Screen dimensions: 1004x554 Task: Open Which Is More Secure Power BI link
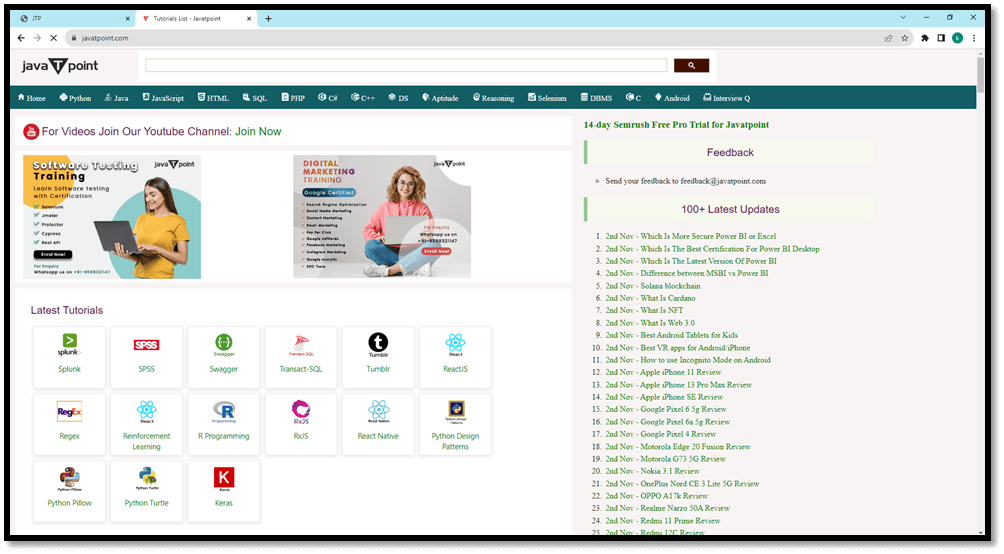pyautogui.click(x=690, y=236)
